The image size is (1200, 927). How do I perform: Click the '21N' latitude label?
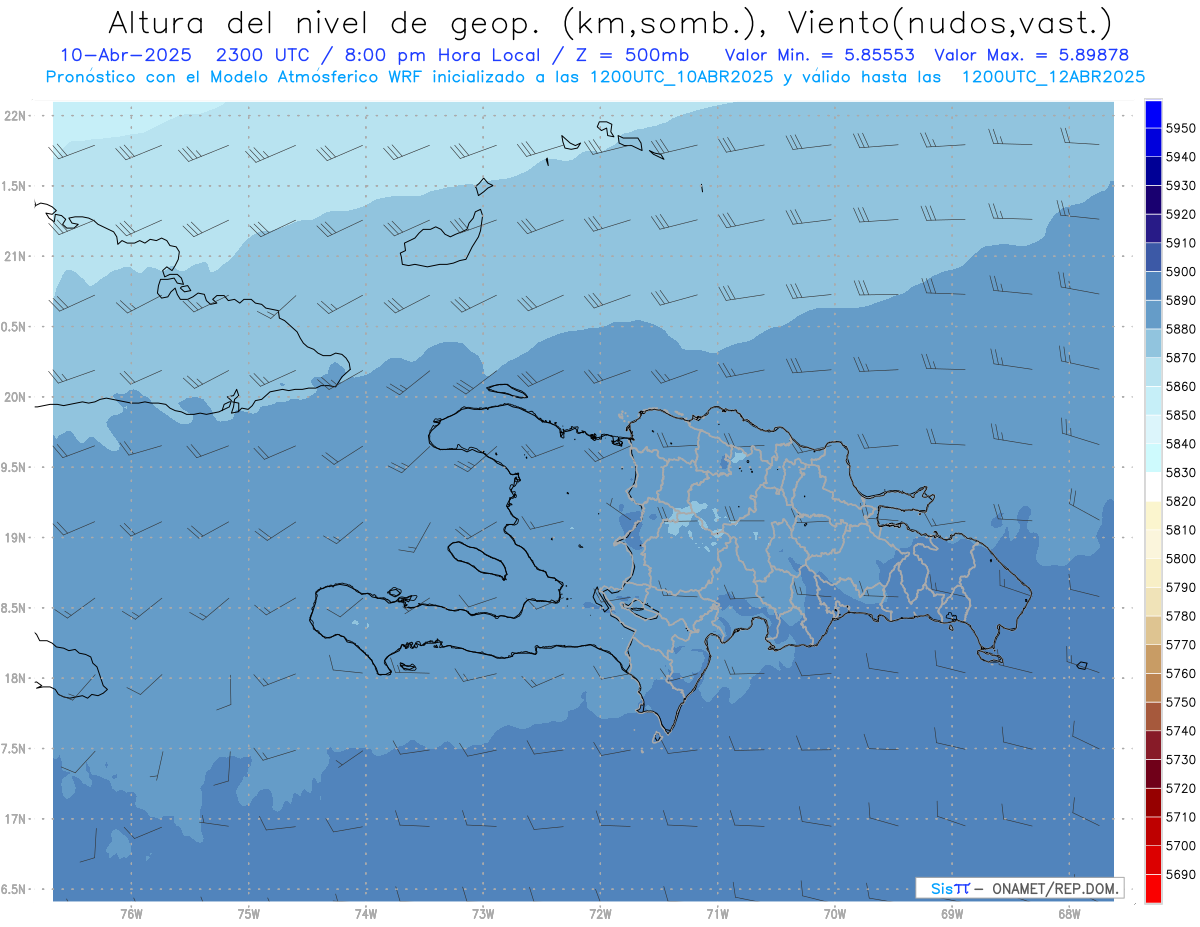(x=15, y=256)
